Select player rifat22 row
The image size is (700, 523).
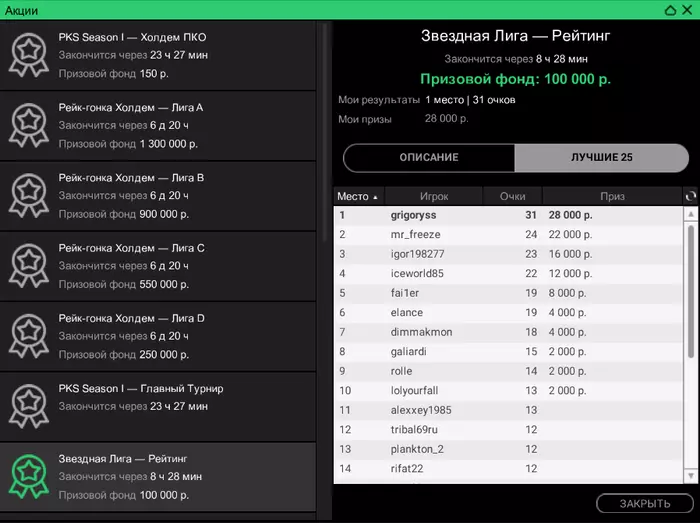pyautogui.click(x=508, y=469)
